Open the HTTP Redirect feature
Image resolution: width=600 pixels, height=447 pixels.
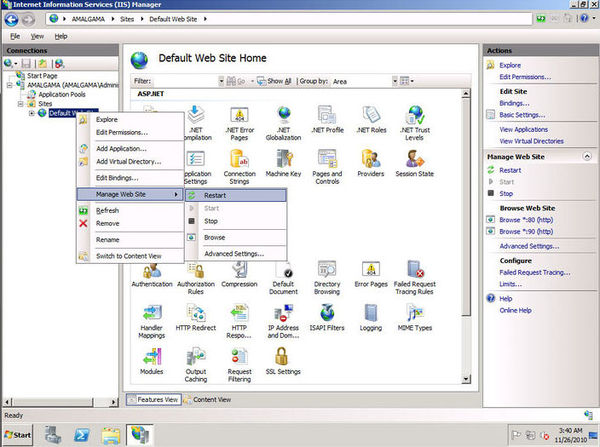(x=196, y=318)
